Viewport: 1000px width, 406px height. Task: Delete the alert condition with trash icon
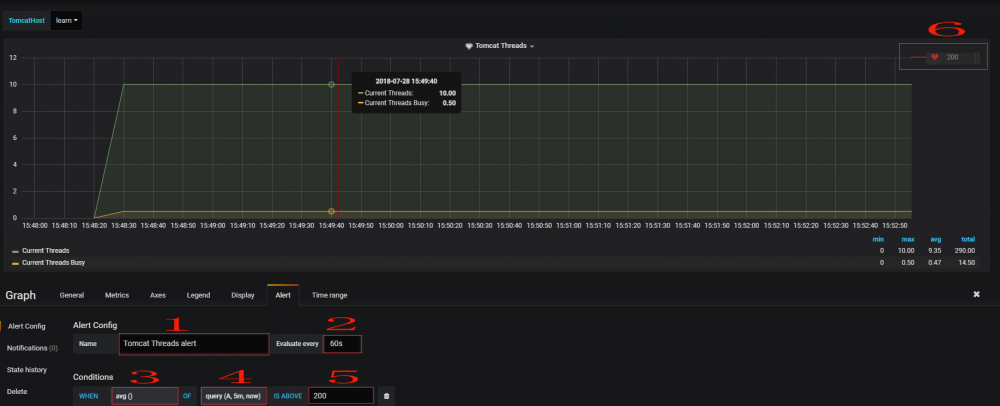tap(387, 396)
